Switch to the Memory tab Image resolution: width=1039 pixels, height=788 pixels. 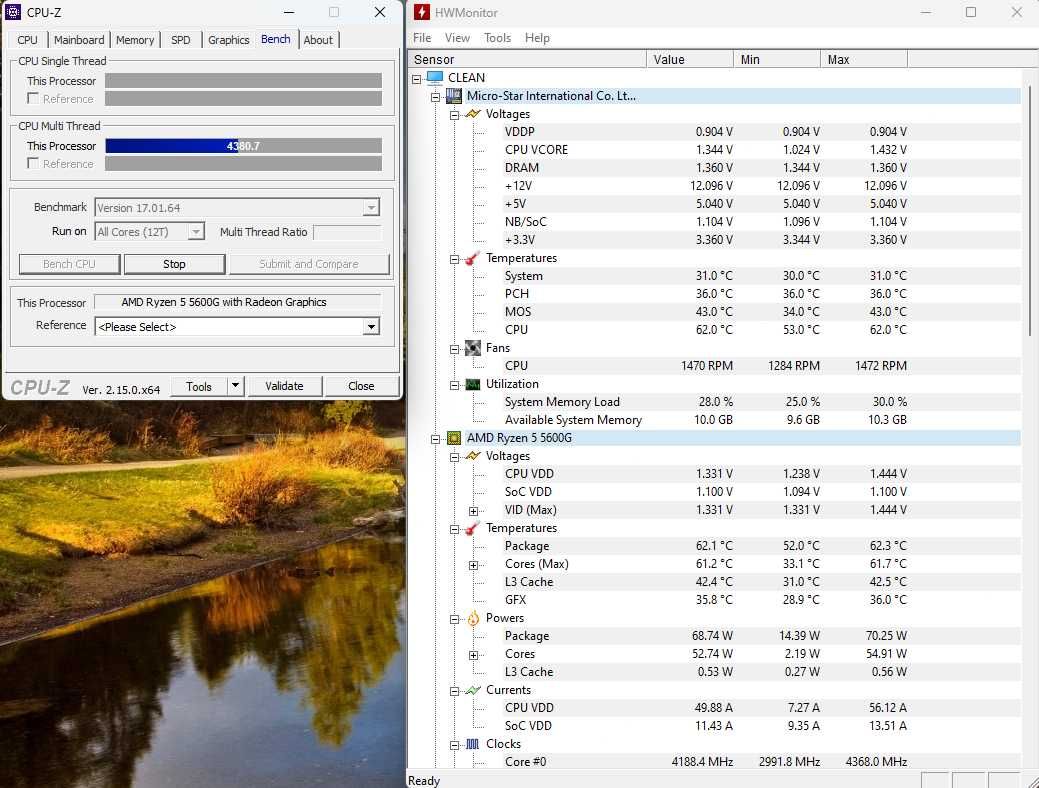point(135,40)
